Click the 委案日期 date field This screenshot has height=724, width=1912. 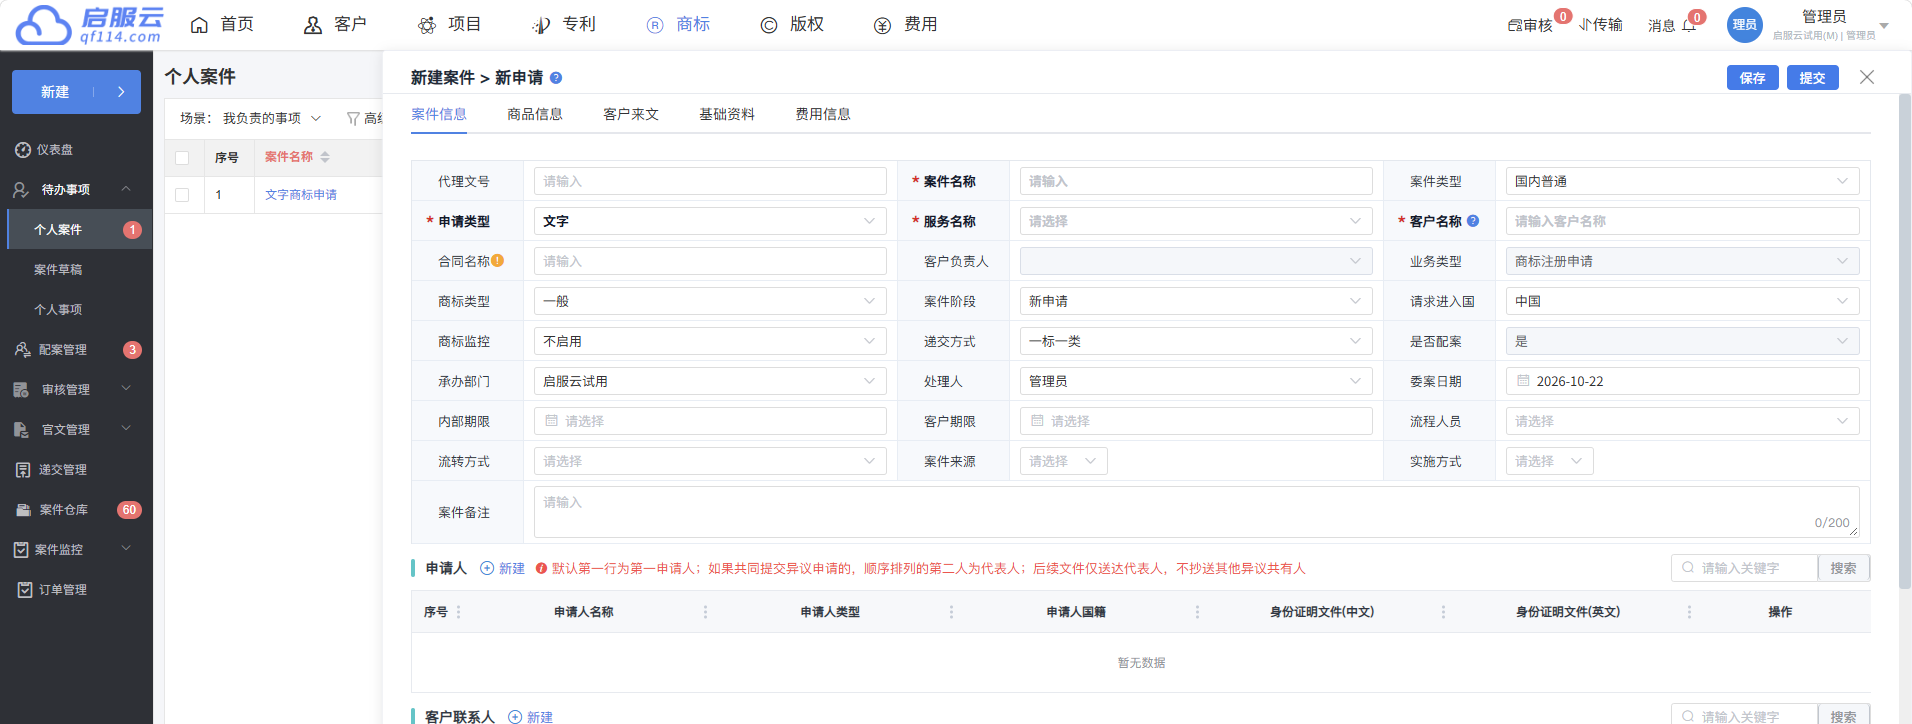pyautogui.click(x=1682, y=381)
